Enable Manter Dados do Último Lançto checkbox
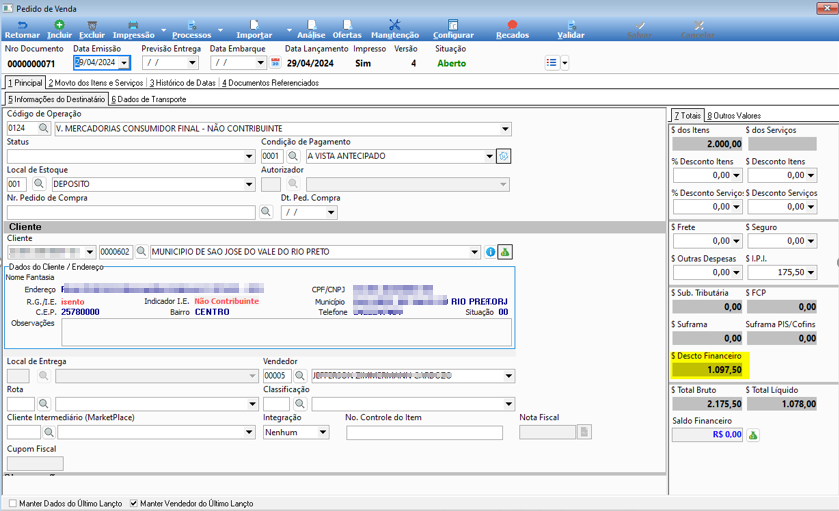 tap(13, 503)
